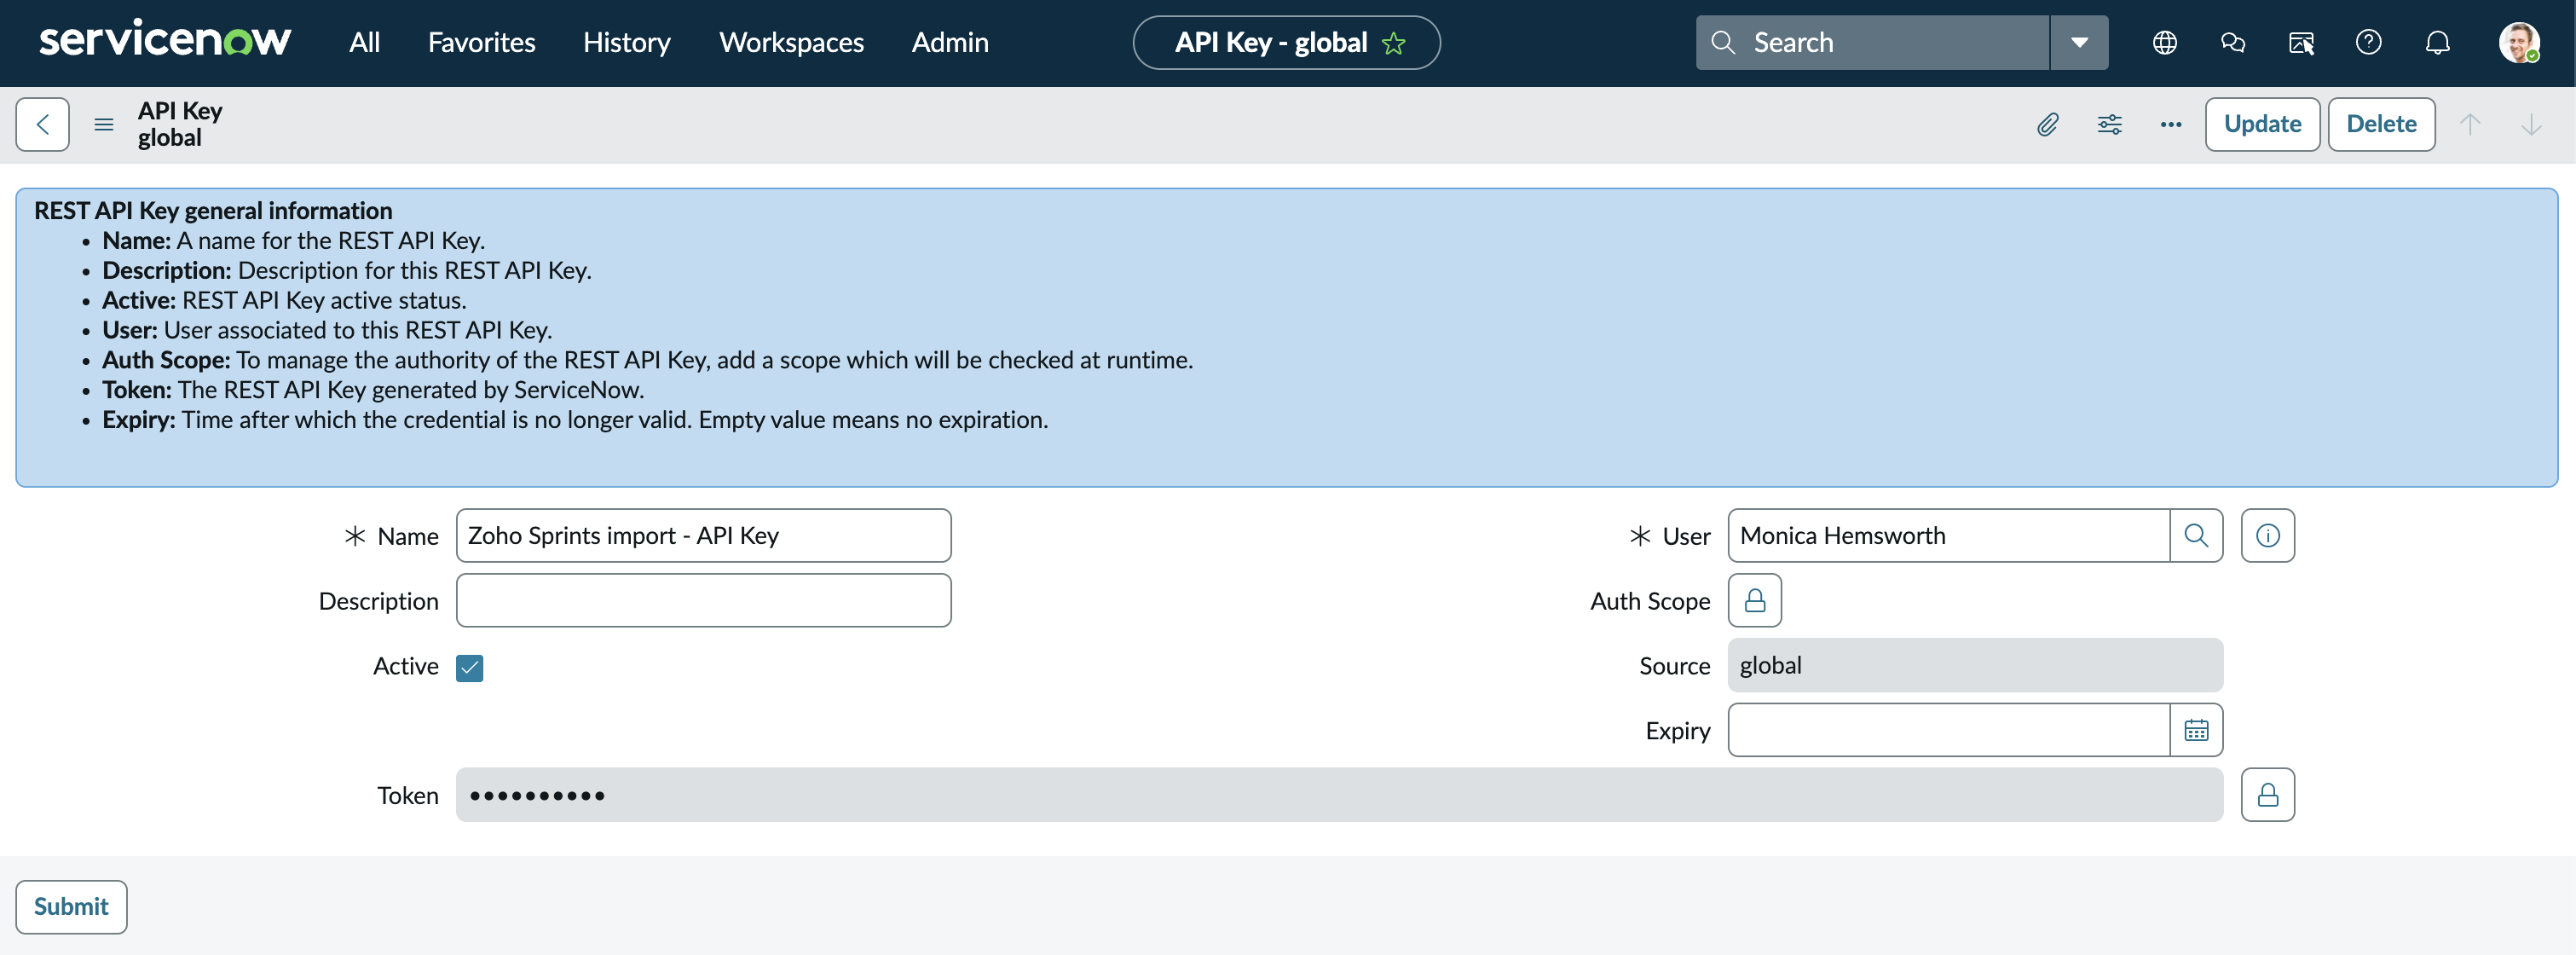The width and height of the screenshot is (2576, 955).
Task: Unlock the Auth Scope field
Action: tap(1754, 600)
